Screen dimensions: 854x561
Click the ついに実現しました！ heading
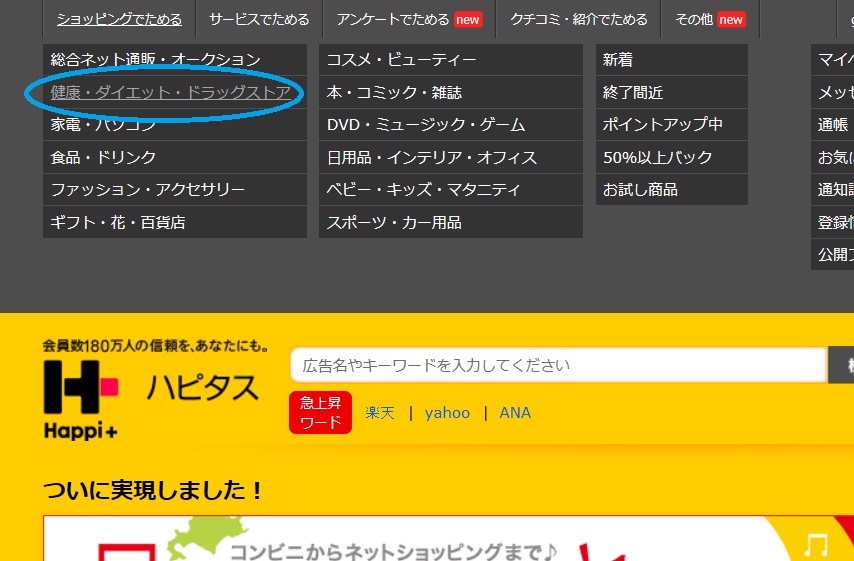pyautogui.click(x=153, y=490)
